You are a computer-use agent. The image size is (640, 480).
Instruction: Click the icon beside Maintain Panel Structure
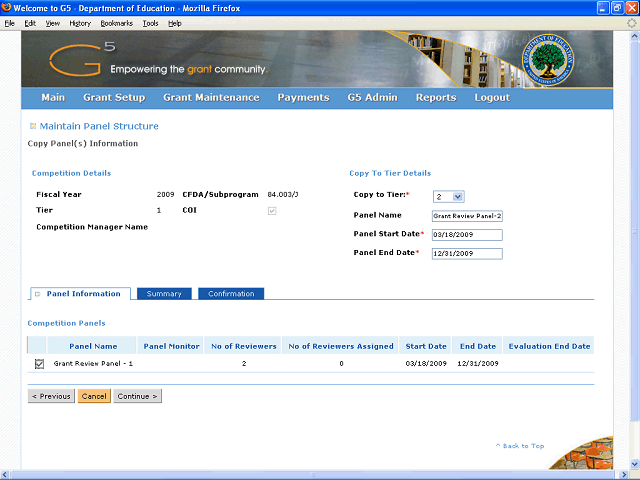(x=33, y=126)
